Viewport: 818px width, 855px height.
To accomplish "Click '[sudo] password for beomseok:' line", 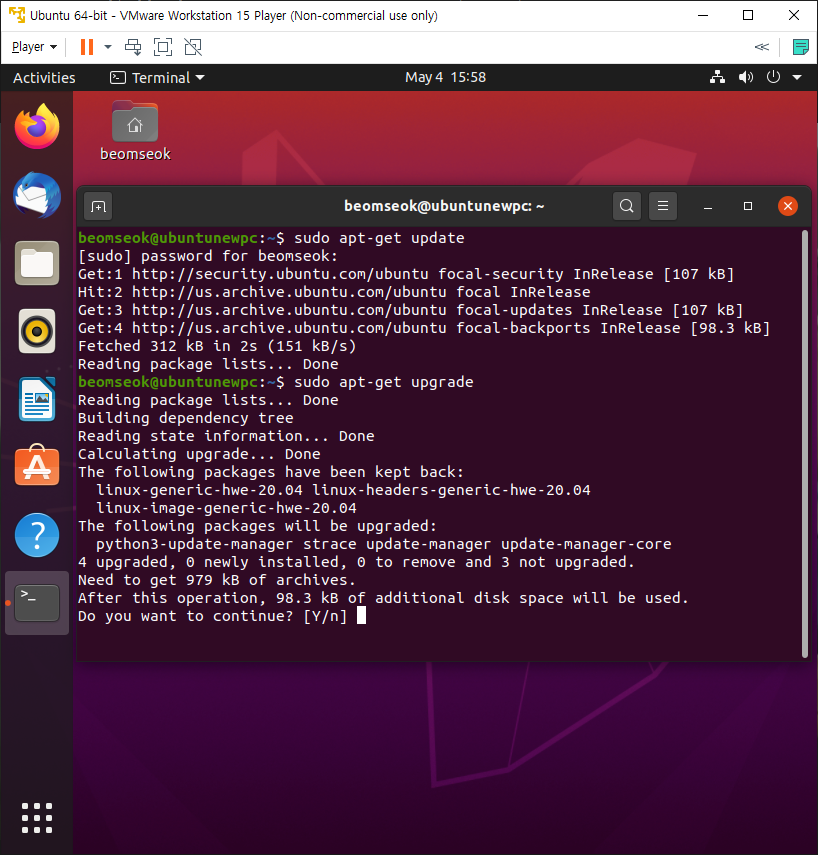I will [208, 256].
